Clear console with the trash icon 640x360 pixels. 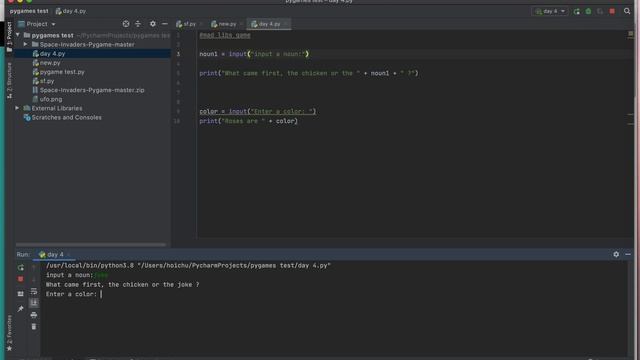[34, 327]
